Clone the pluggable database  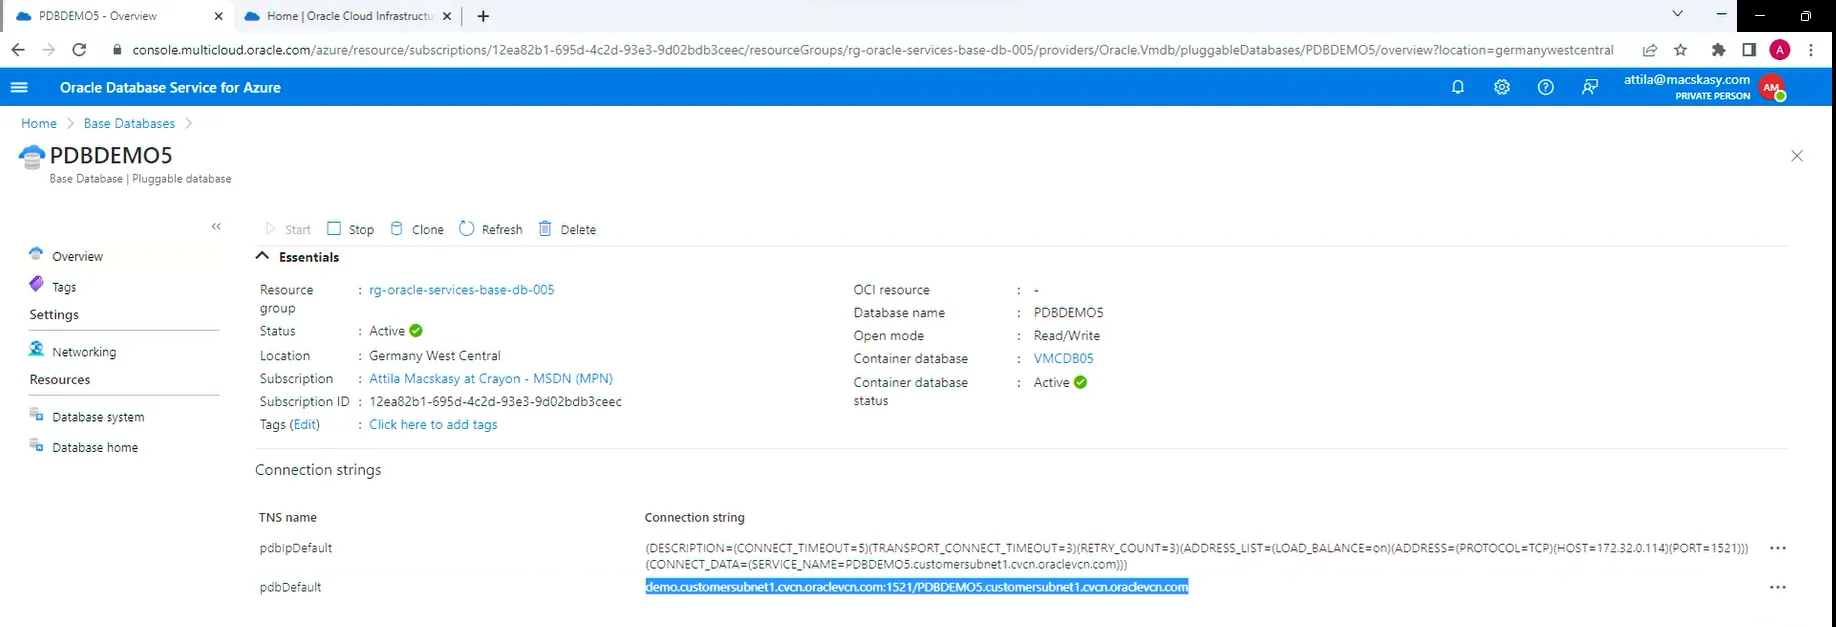(x=417, y=229)
